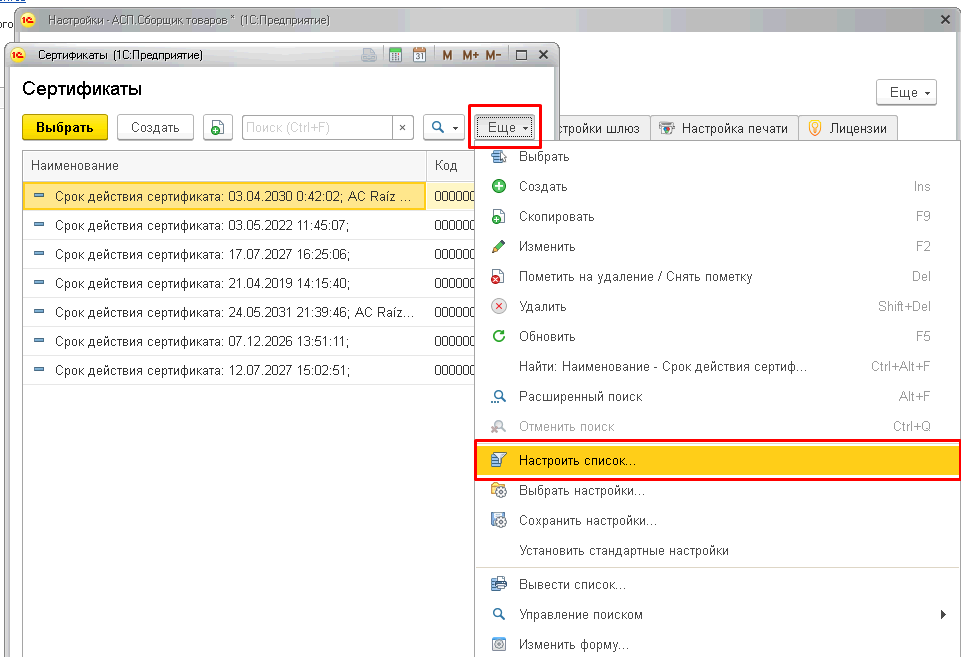Choose Создать in the dropdown menu
This screenshot has height=657, width=961.
coord(717,186)
